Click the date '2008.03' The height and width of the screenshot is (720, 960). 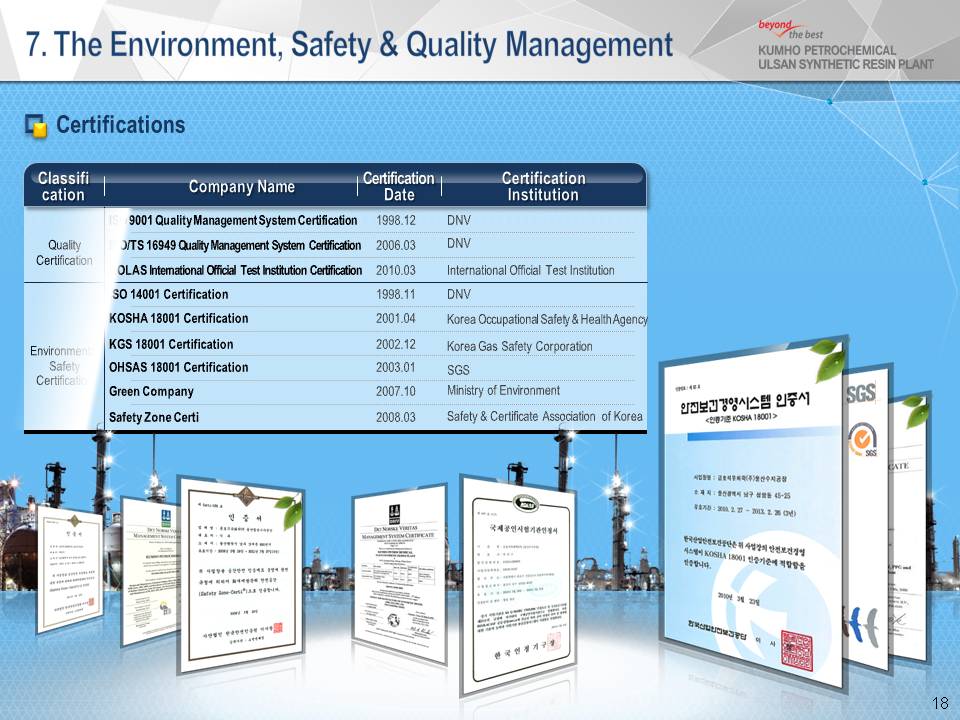coord(396,417)
